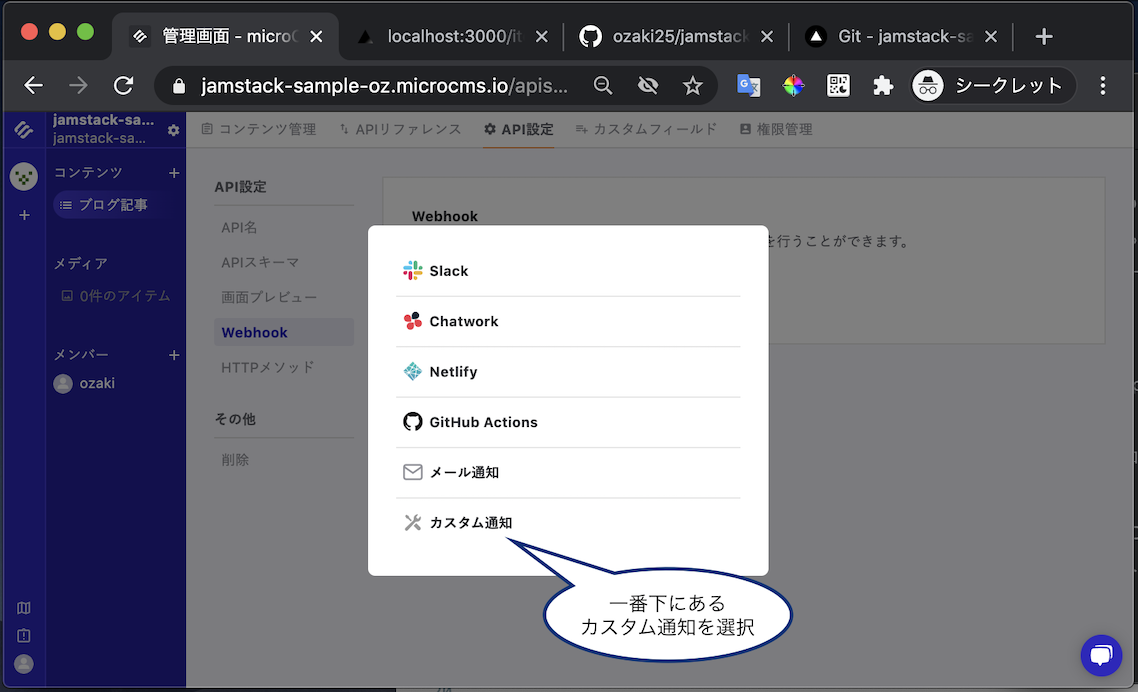Click the address bar URL
Viewport: 1138px width, 692px height.
[x=384, y=86]
